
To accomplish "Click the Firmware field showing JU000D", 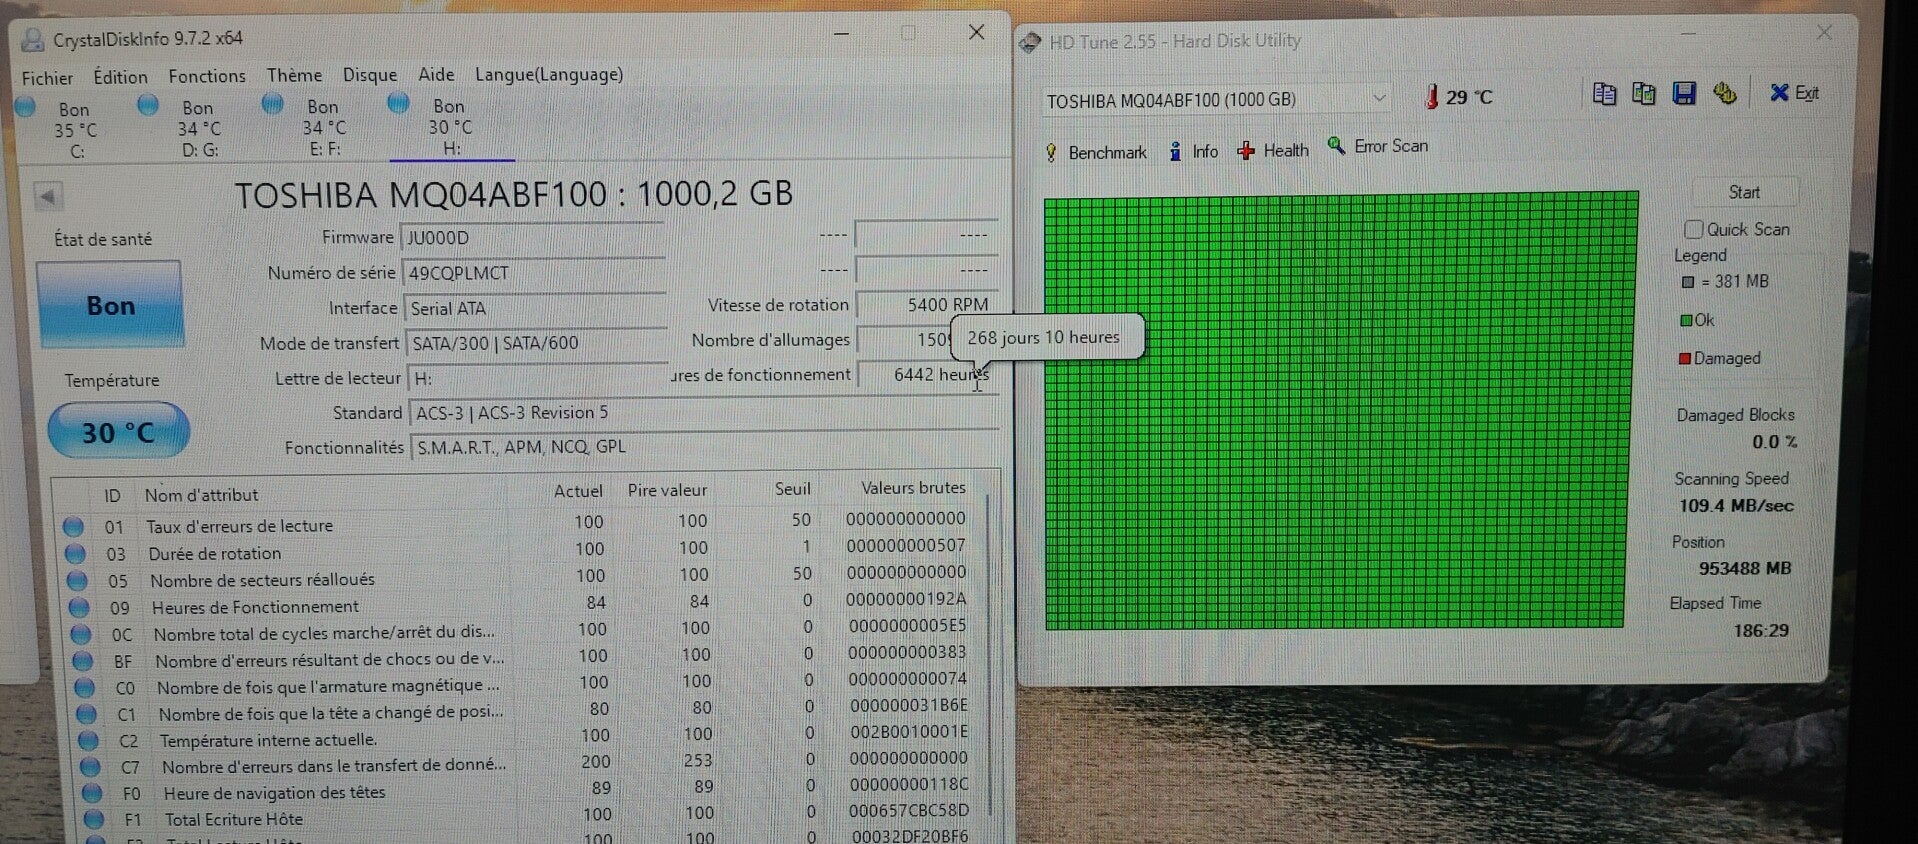I will point(533,237).
